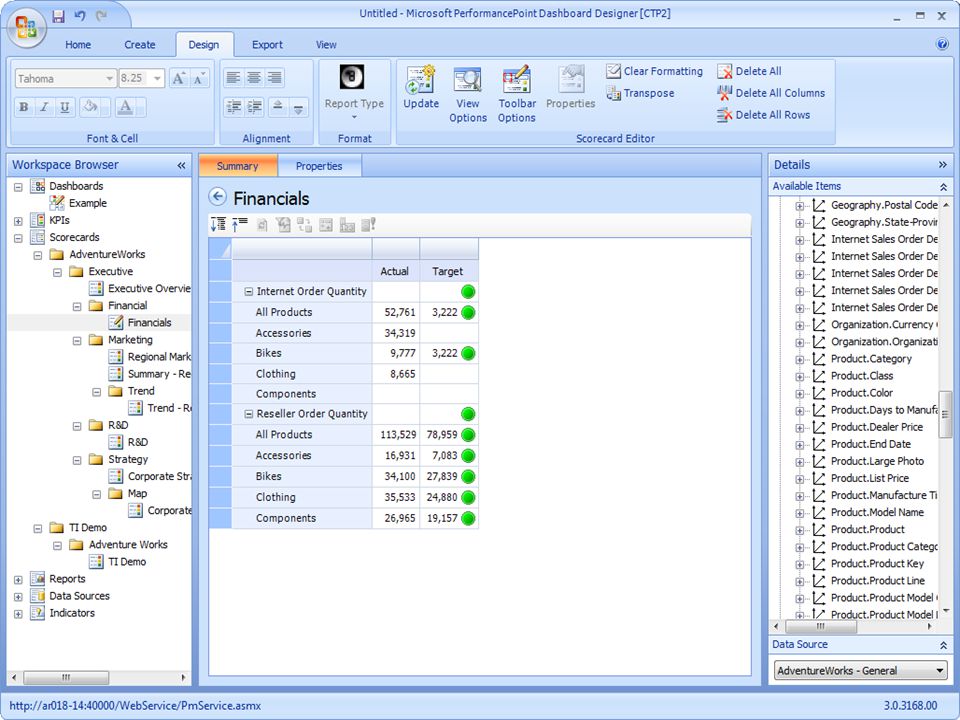
Task: Open the 8.25 font size dropdown
Action: [x=157, y=78]
